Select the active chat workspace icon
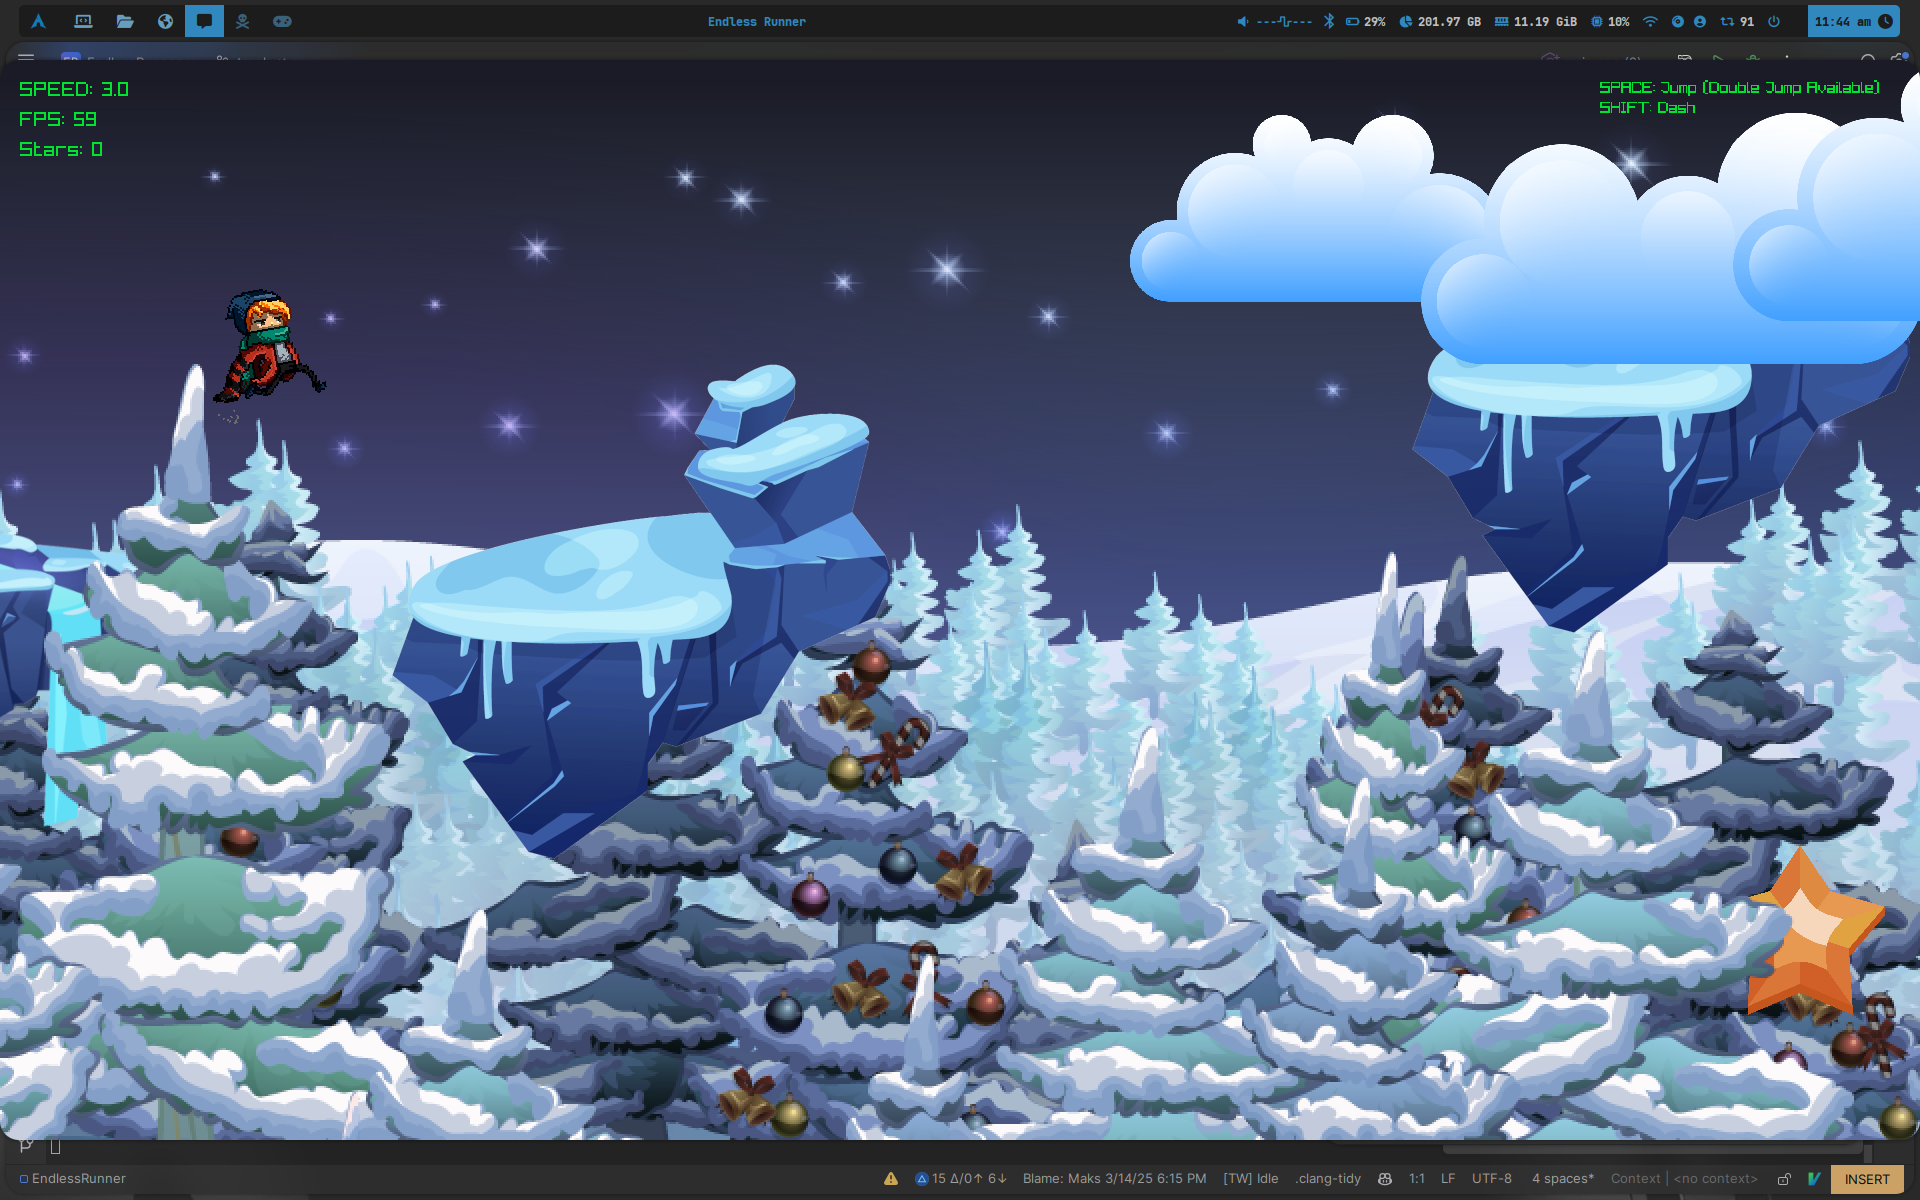The width and height of the screenshot is (1920, 1200). (204, 21)
